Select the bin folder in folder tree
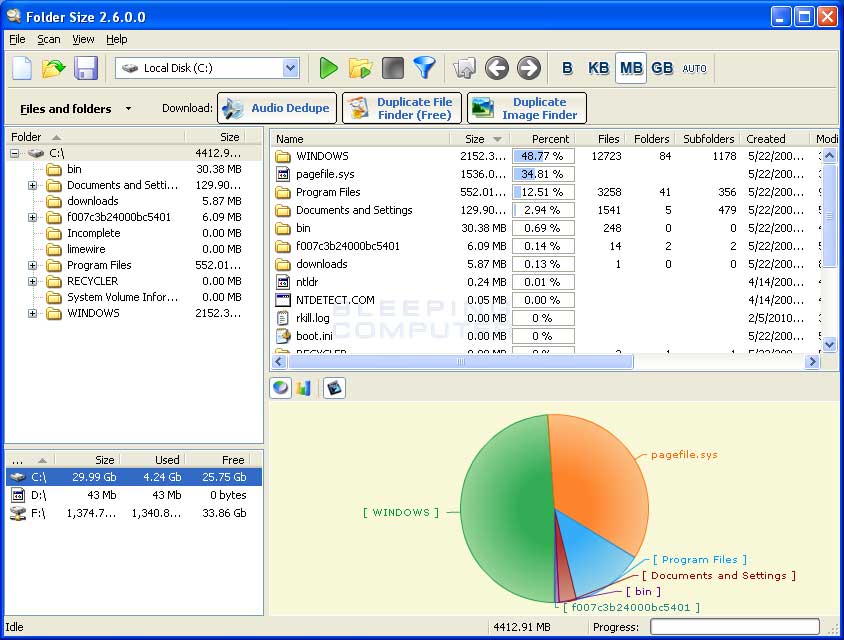The width and height of the screenshot is (844, 640). [74, 169]
